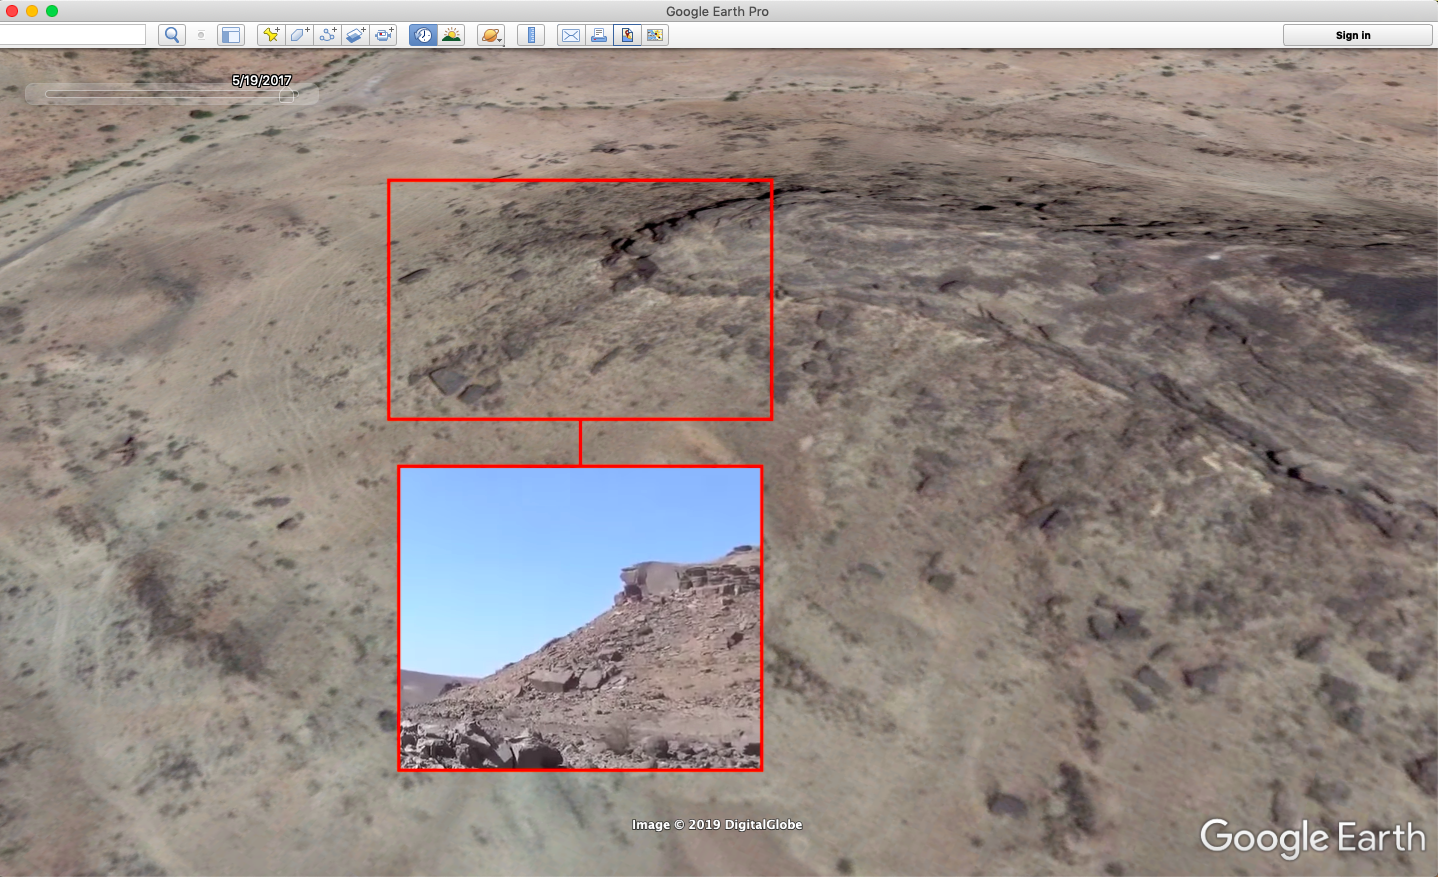Screen dimensions: 1438x877
Task: Close the Google Earth Pro window
Action: [x=12, y=11]
